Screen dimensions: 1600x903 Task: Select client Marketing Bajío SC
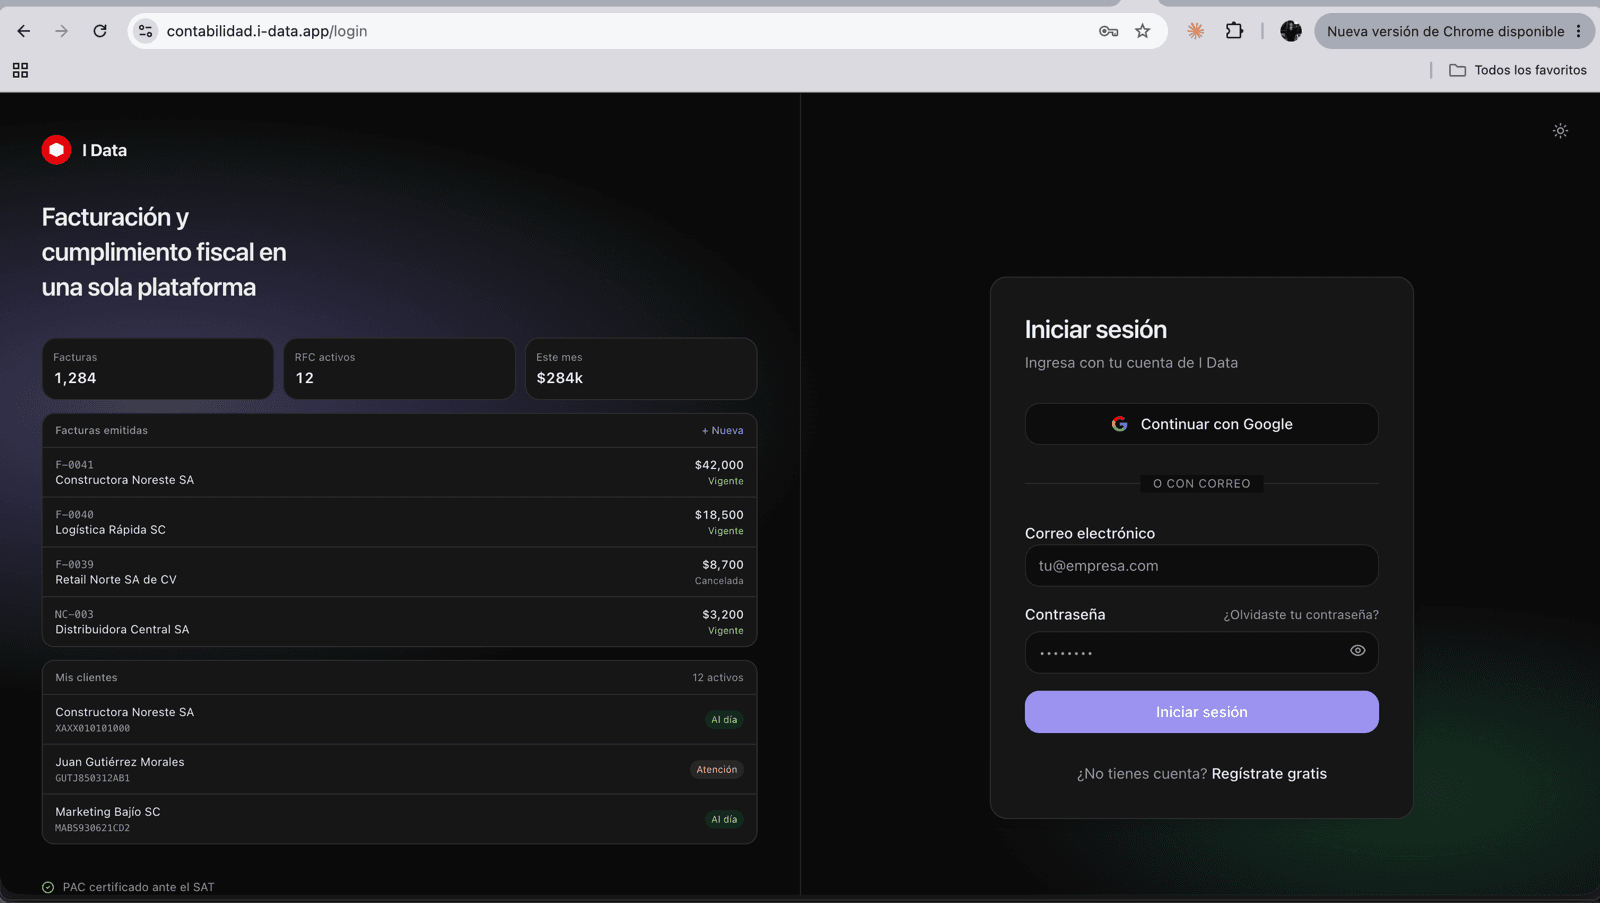399,819
